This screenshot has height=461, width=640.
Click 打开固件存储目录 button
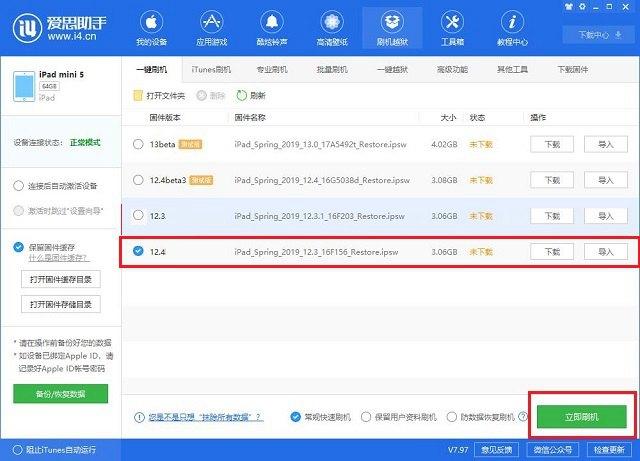click(61, 304)
